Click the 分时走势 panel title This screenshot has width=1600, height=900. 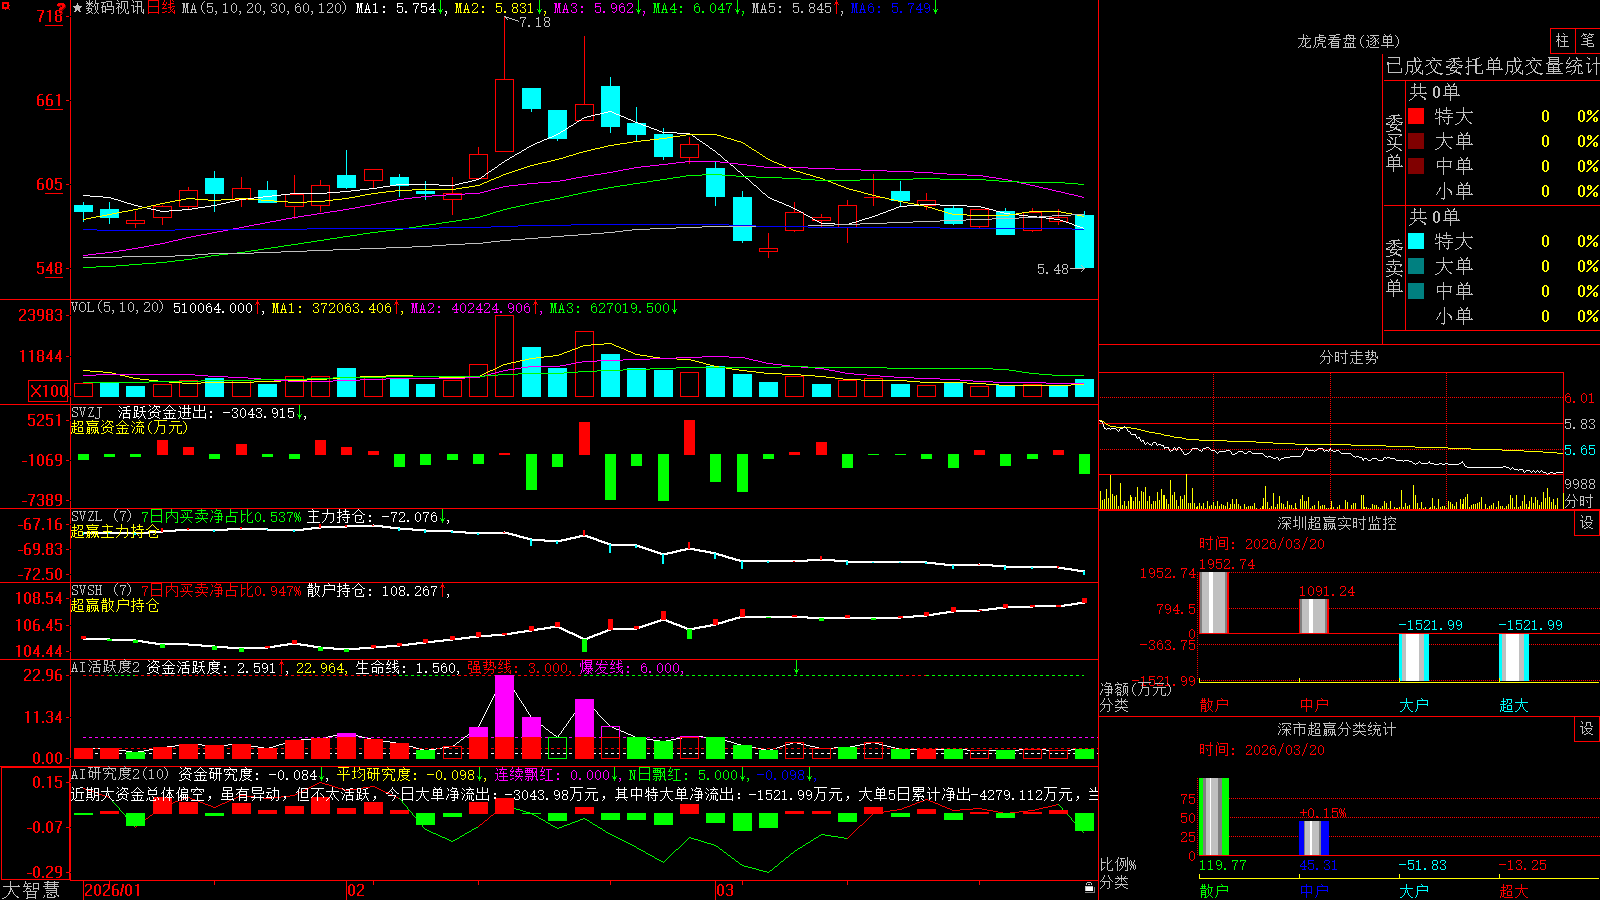pyautogui.click(x=1348, y=357)
